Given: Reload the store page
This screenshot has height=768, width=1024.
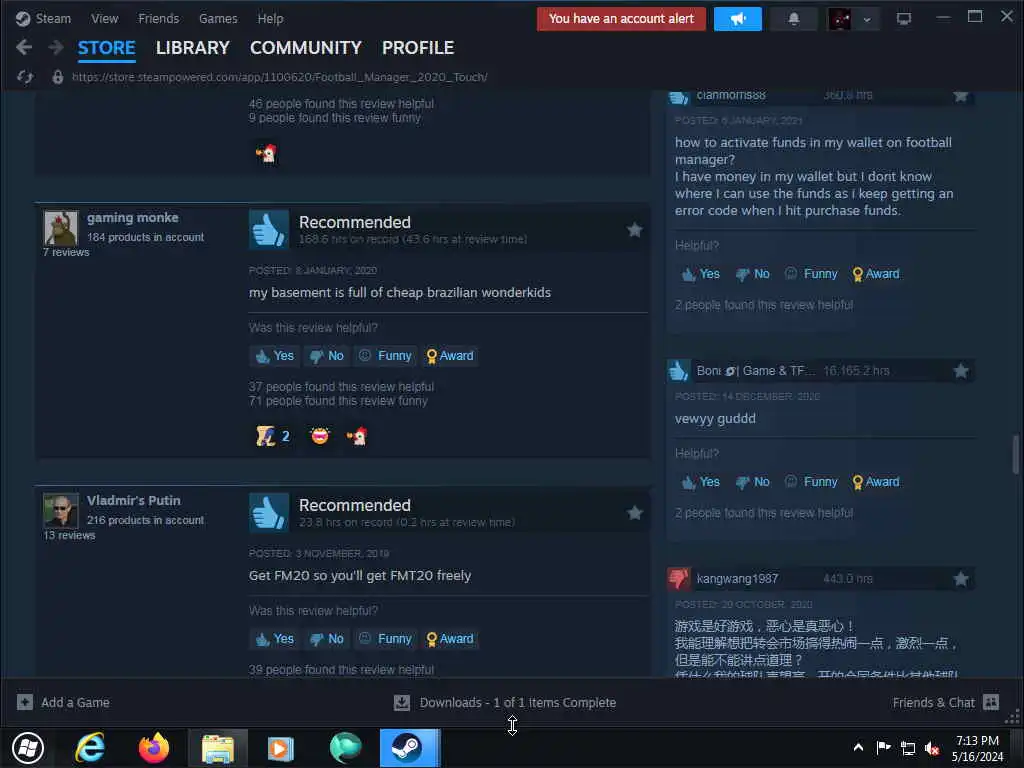Looking at the screenshot, I should [x=25, y=77].
